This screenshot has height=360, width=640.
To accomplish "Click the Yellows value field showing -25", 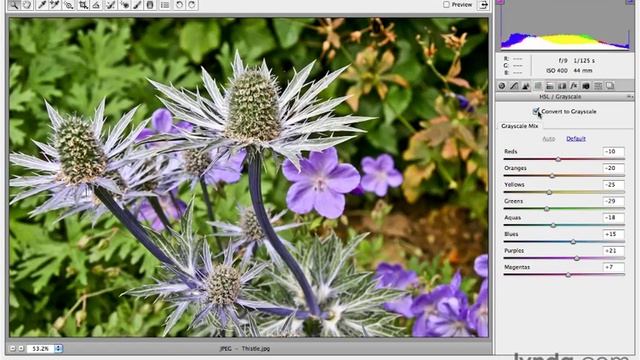I will click(x=613, y=184).
